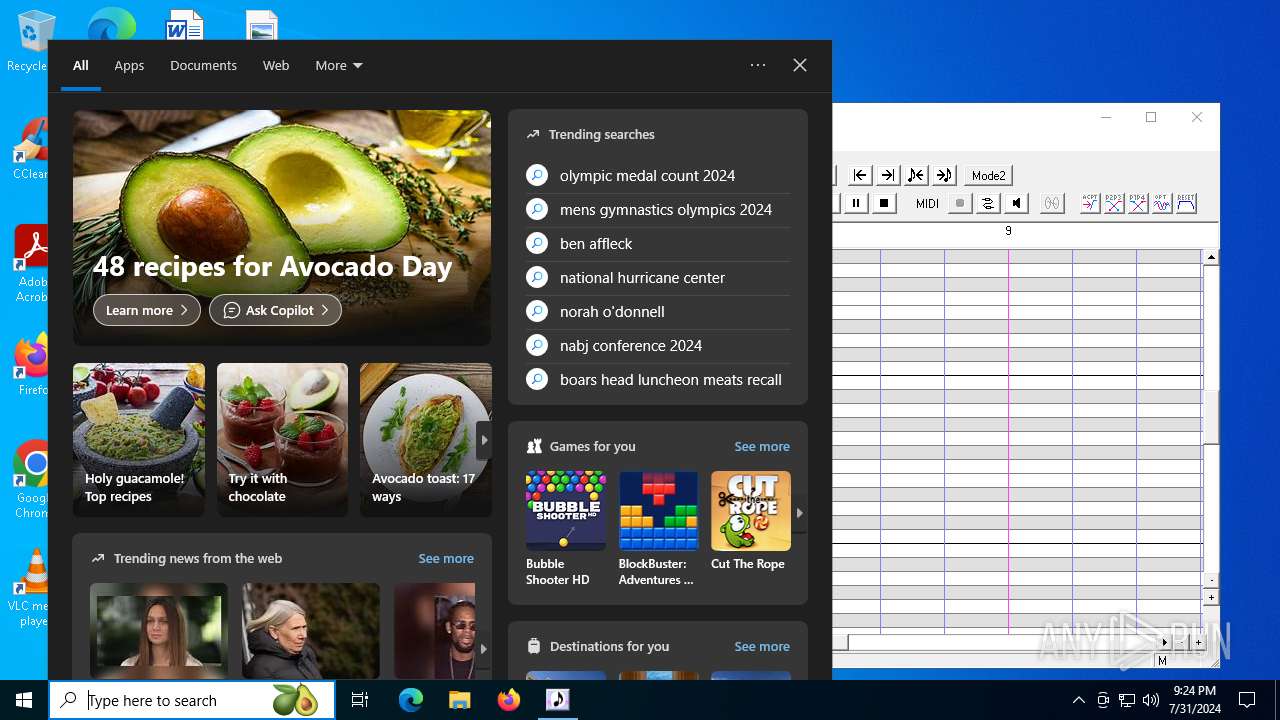Show hidden system tray icons
Image resolution: width=1280 pixels, height=720 pixels.
point(1078,700)
